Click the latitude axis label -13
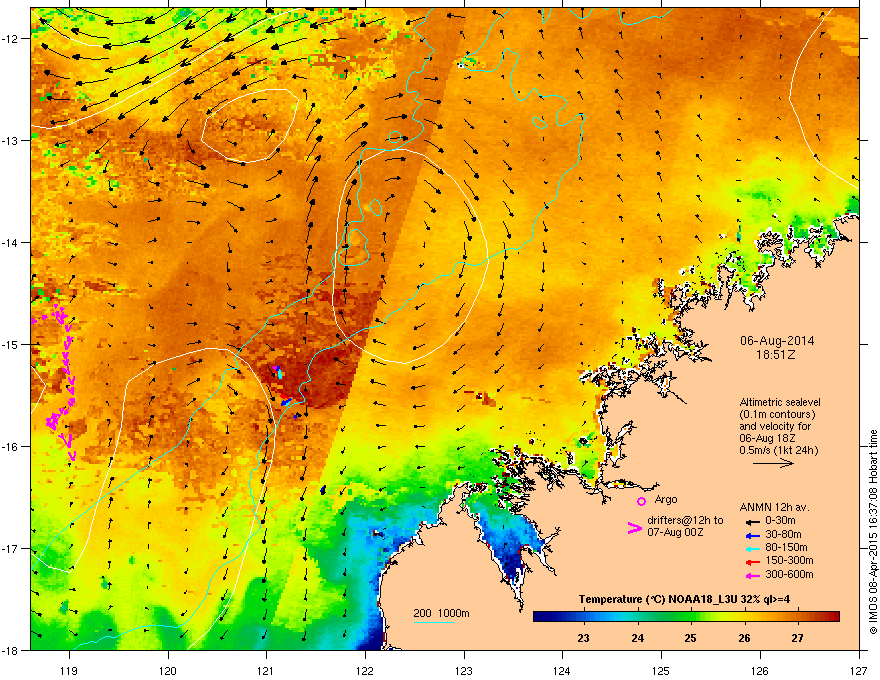The height and width of the screenshot is (680, 880). tap(10, 140)
